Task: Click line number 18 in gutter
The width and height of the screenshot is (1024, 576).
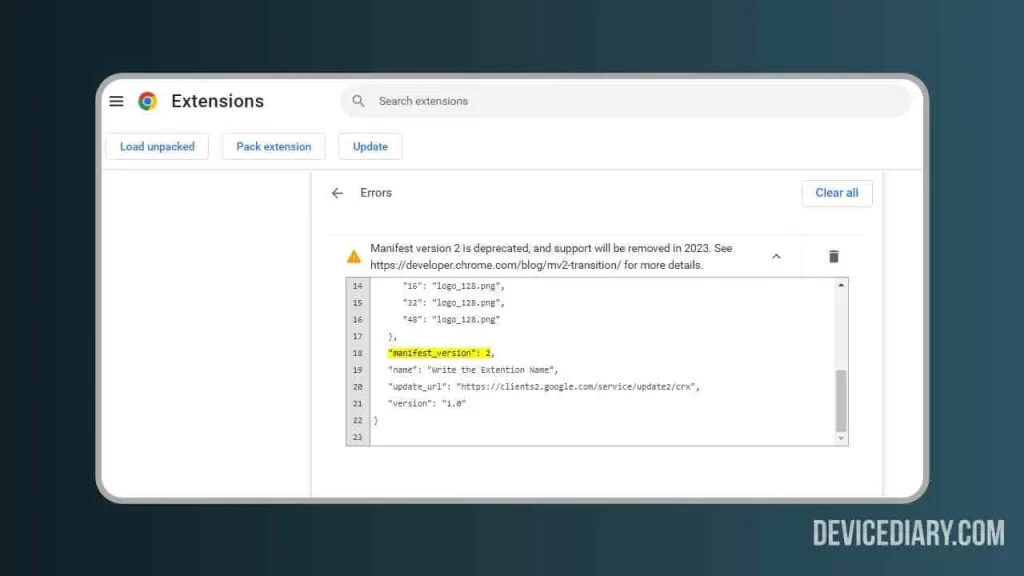Action: (357, 353)
